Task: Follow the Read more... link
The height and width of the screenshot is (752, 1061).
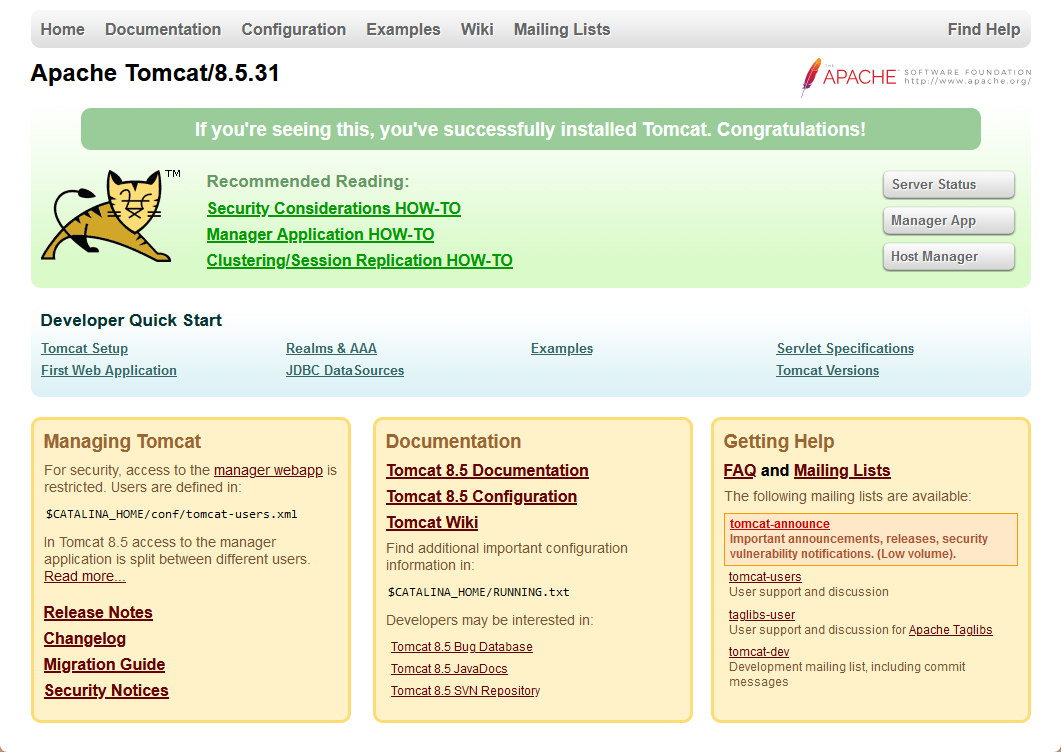Action: click(85, 577)
